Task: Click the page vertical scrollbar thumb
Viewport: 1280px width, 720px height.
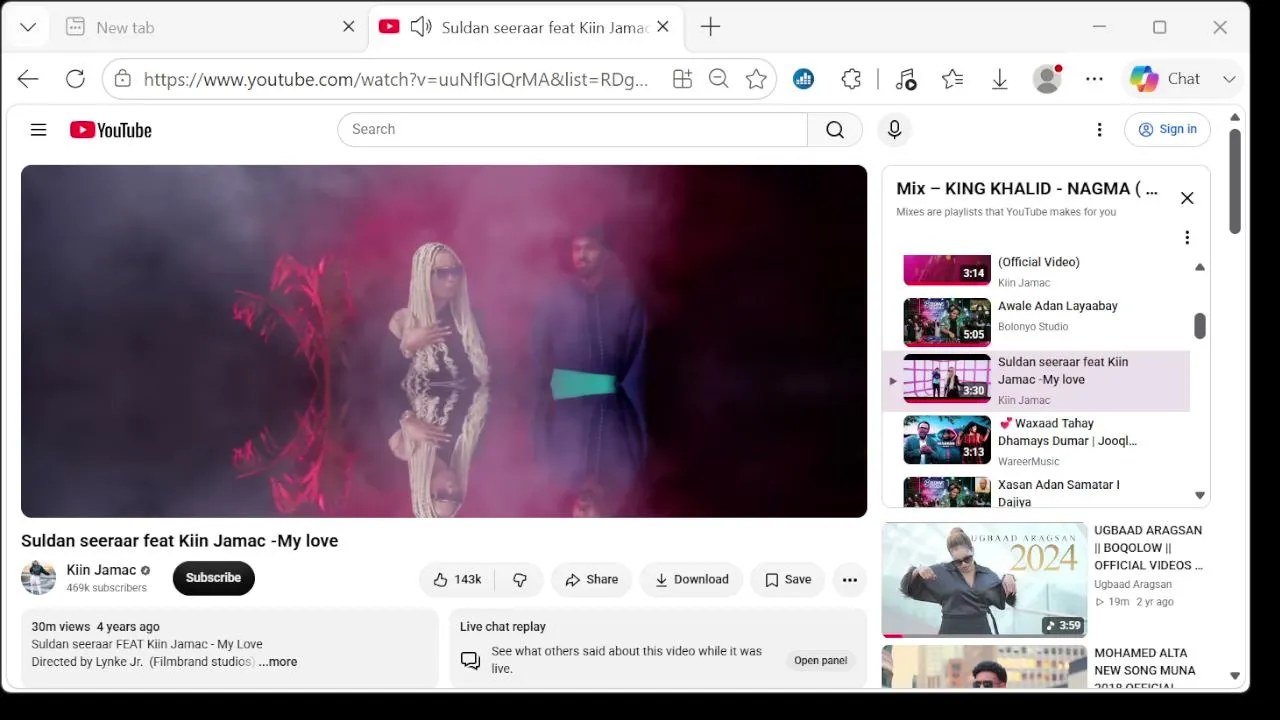Action: pyautogui.click(x=1235, y=181)
